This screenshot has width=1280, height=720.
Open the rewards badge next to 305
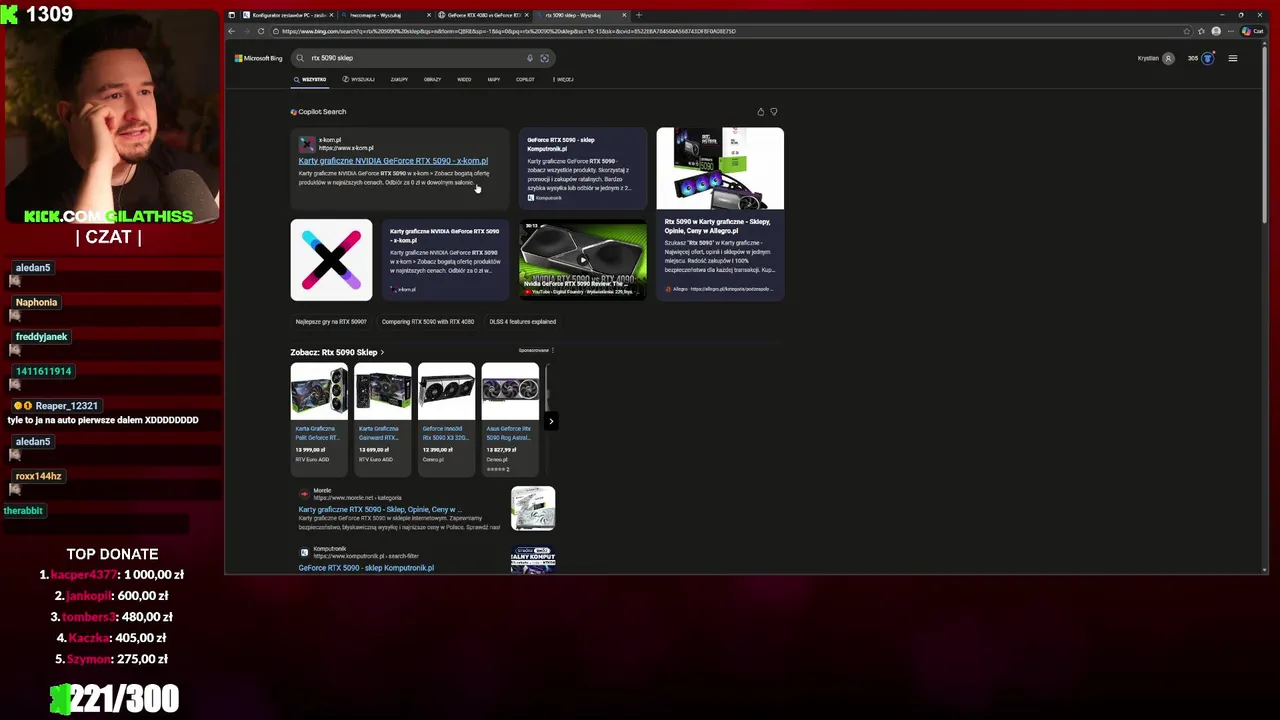[x=1207, y=58]
